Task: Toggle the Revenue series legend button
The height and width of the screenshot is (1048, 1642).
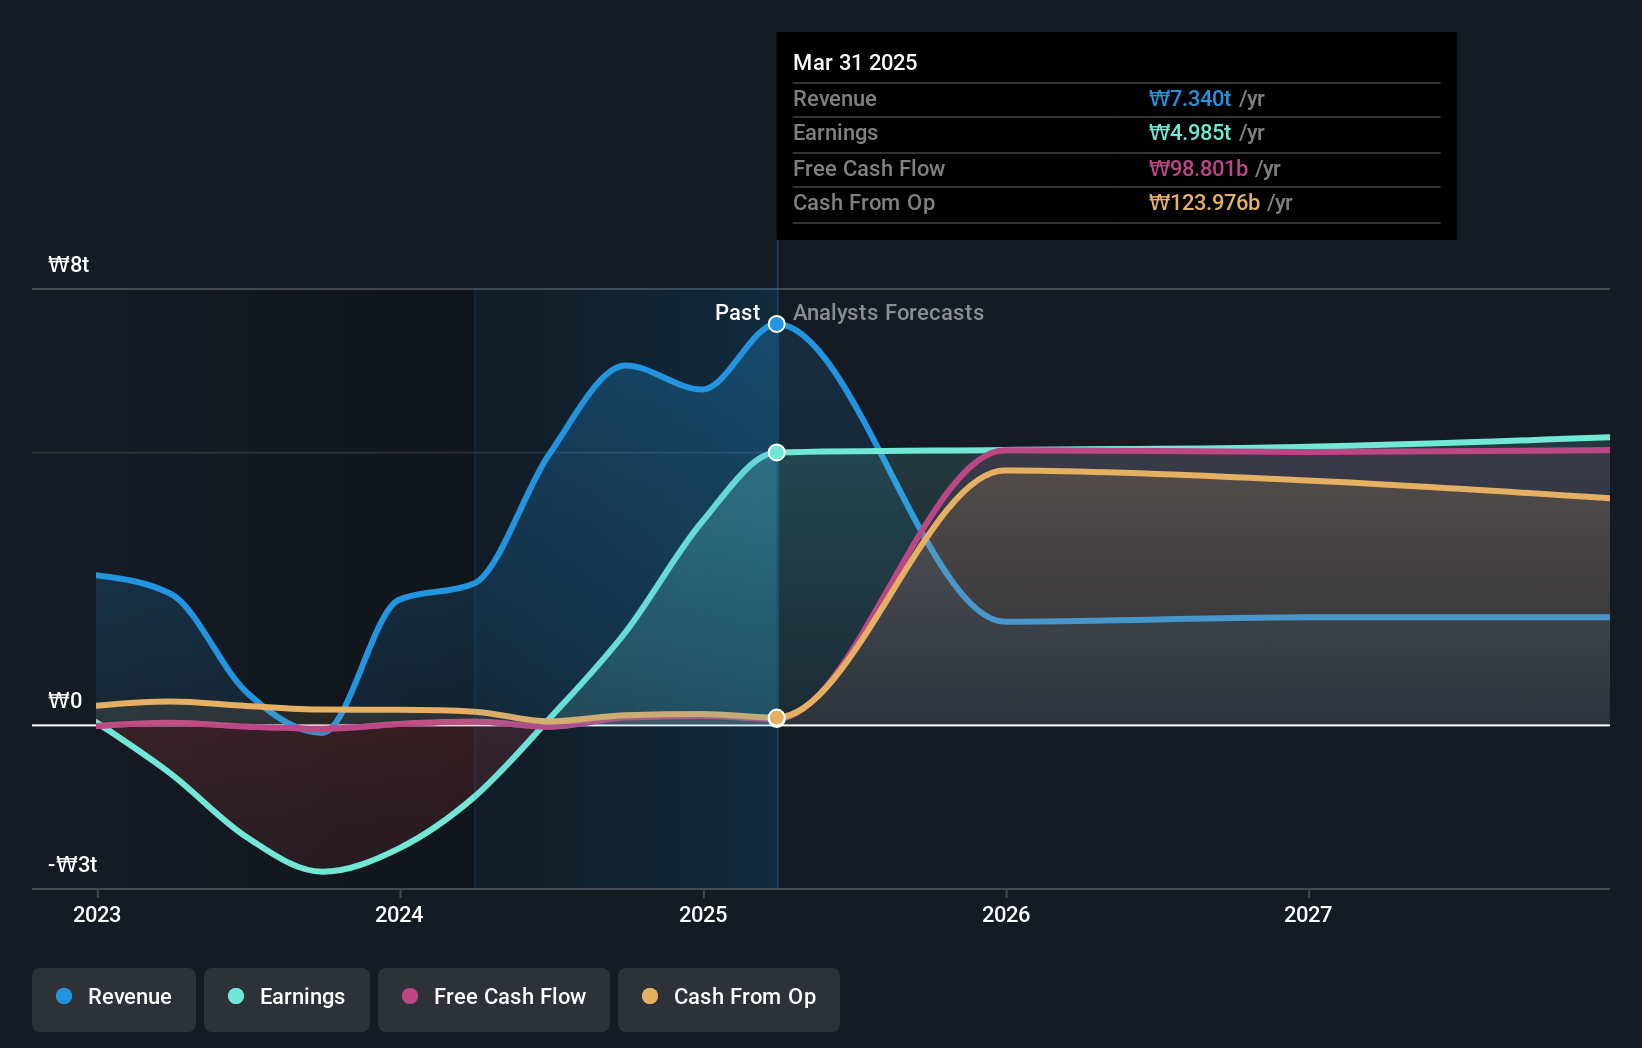Action: tap(114, 999)
